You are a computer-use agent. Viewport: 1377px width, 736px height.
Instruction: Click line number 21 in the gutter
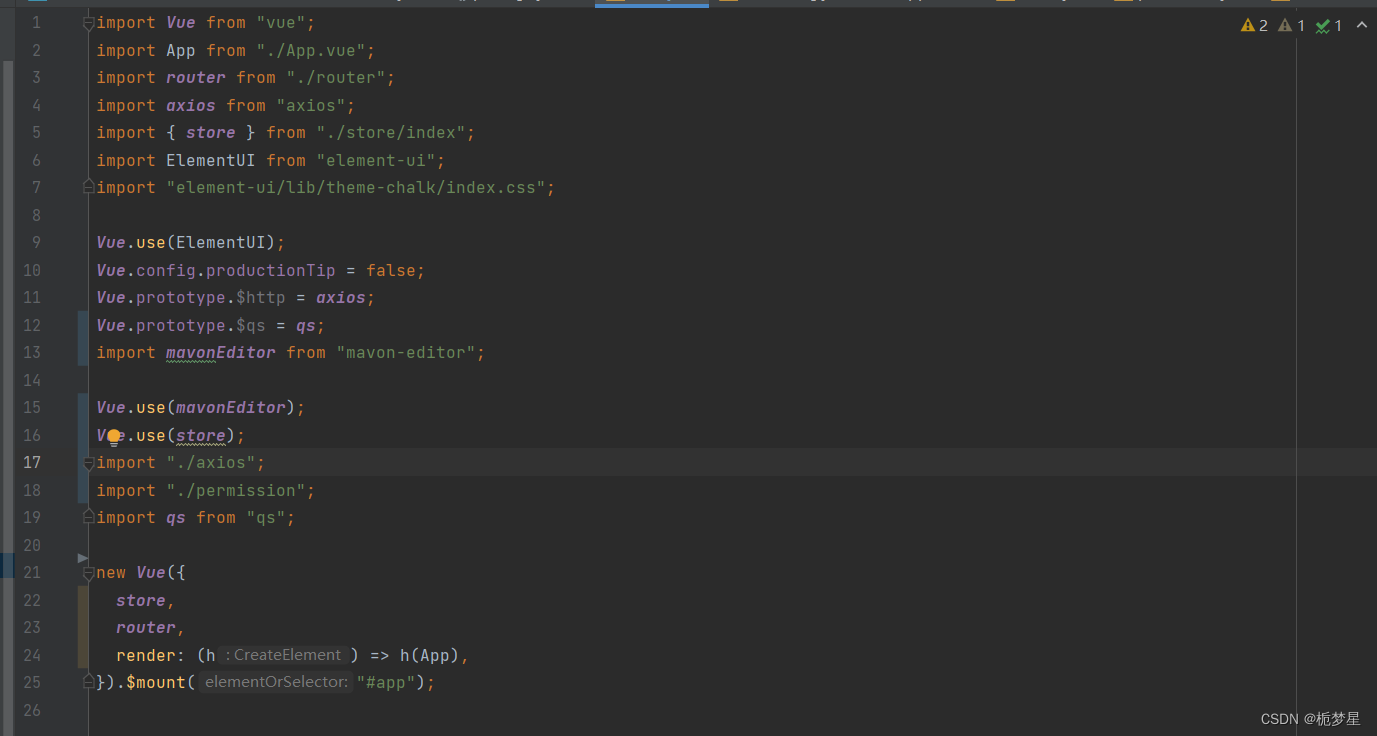click(32, 573)
